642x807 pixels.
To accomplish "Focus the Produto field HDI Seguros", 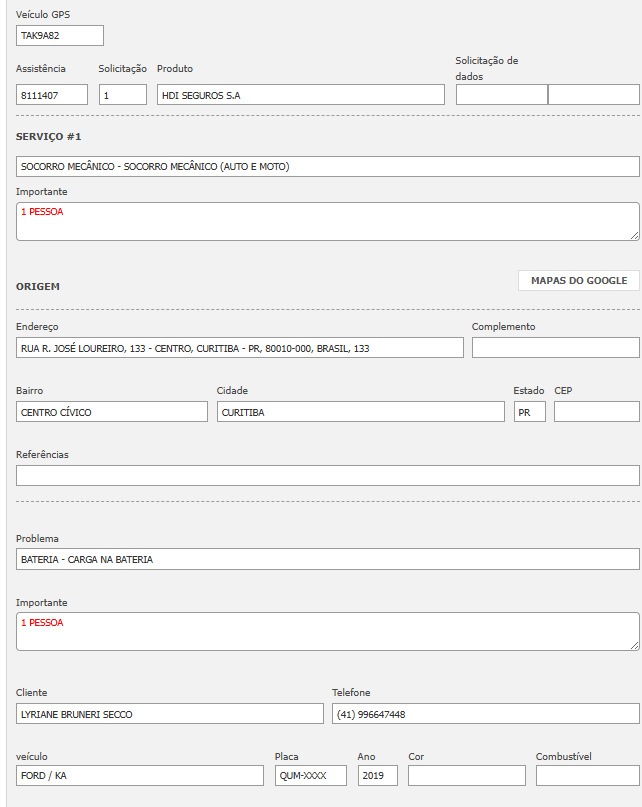I will point(300,95).
